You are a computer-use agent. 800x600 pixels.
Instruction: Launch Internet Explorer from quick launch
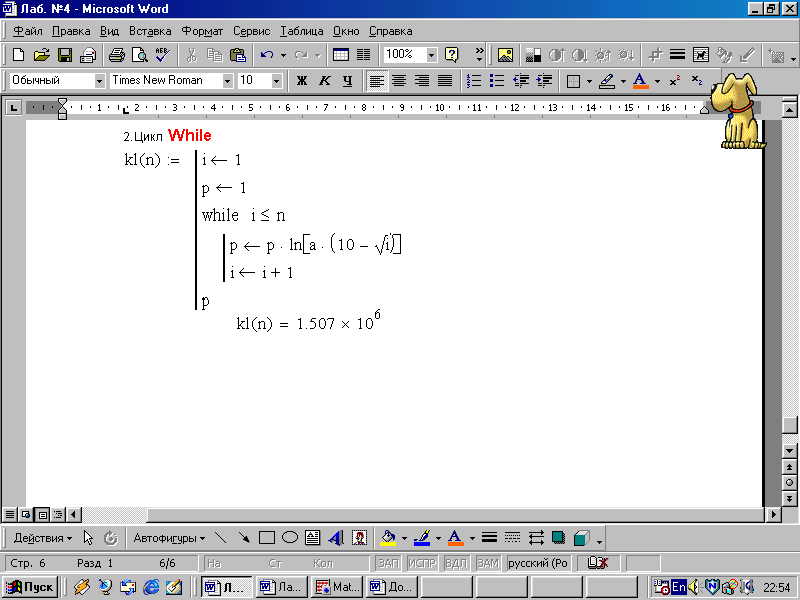pos(151,587)
